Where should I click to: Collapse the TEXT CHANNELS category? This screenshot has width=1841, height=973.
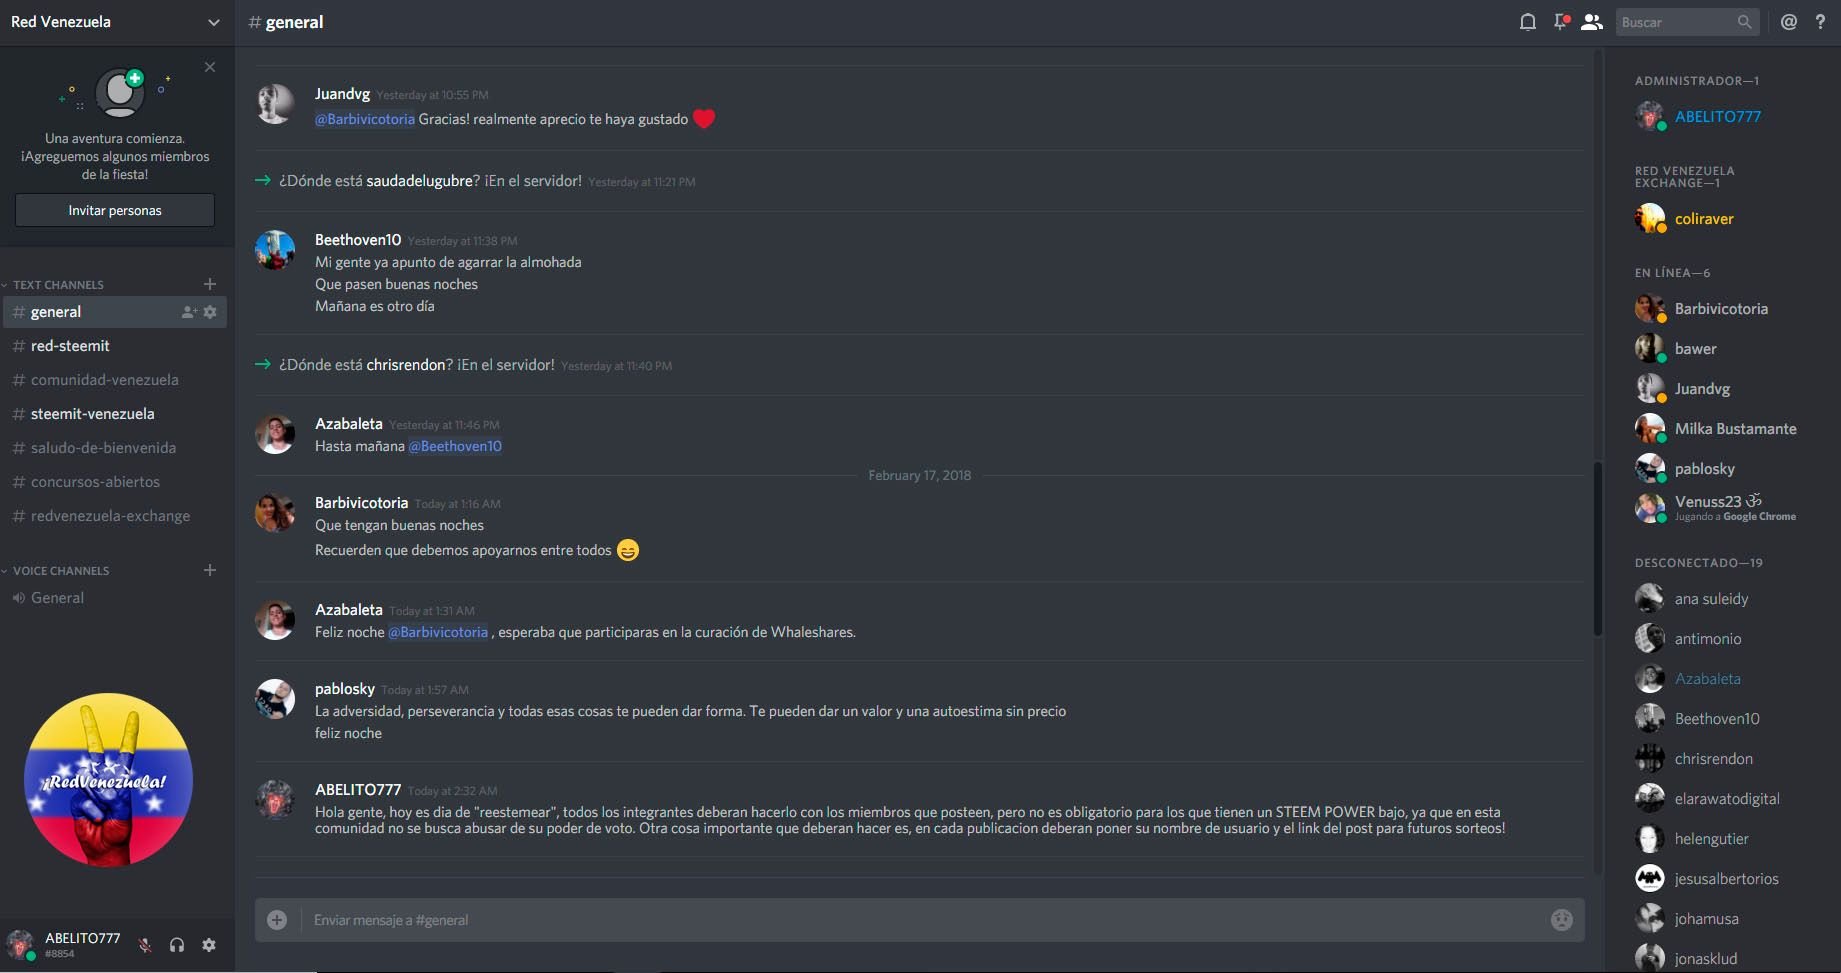(x=58, y=285)
